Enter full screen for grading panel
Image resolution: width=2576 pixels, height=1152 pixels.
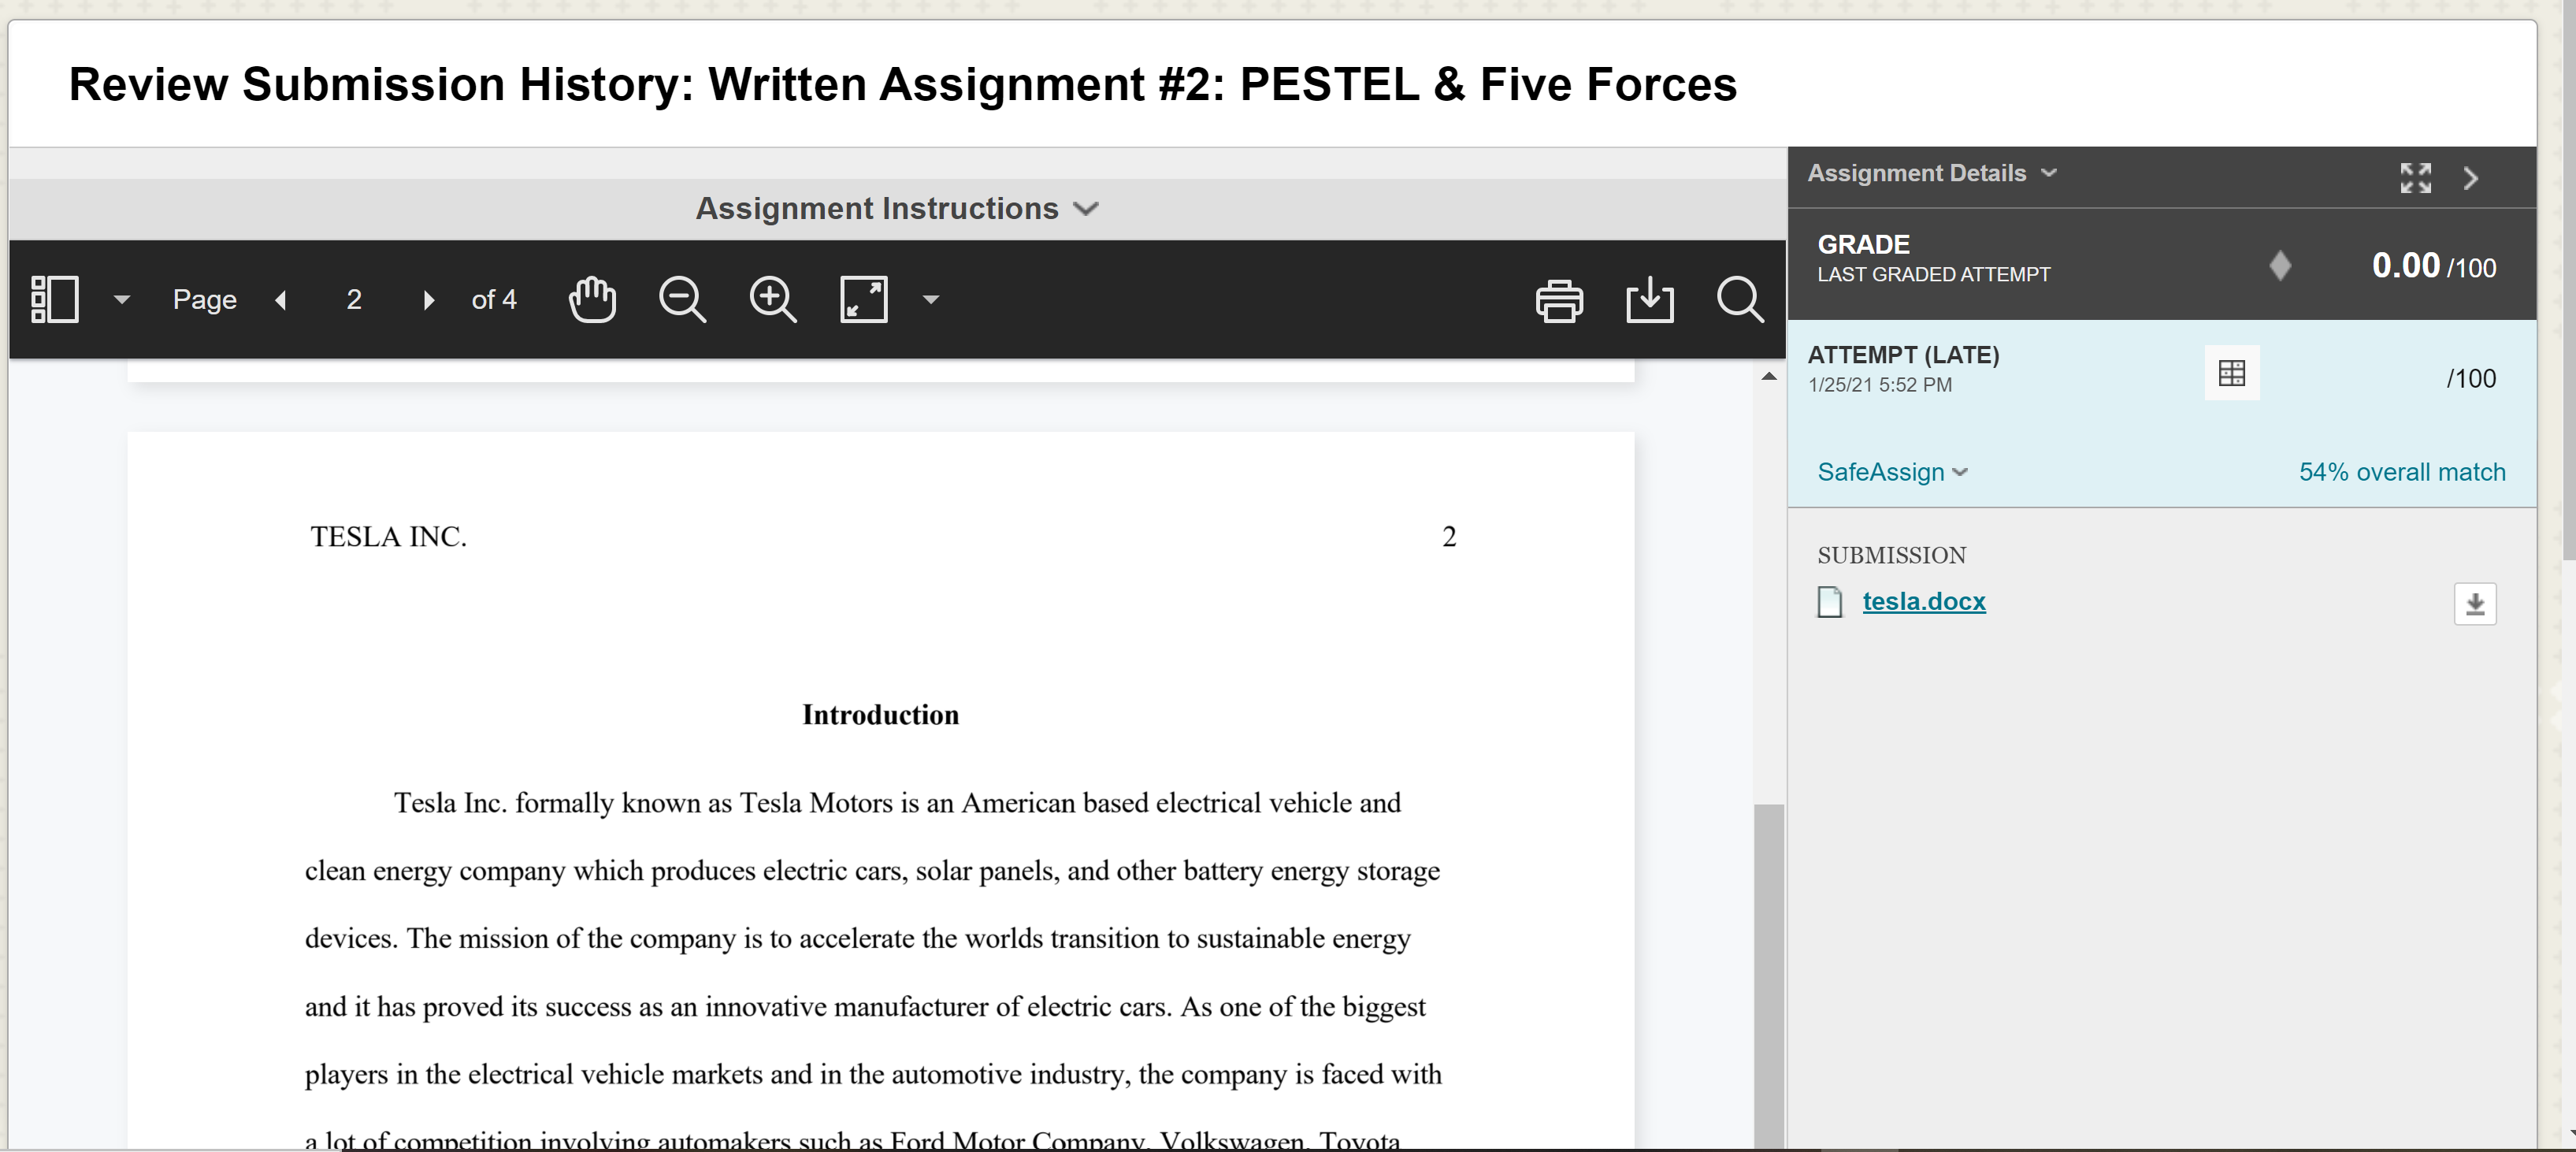[x=2415, y=178]
